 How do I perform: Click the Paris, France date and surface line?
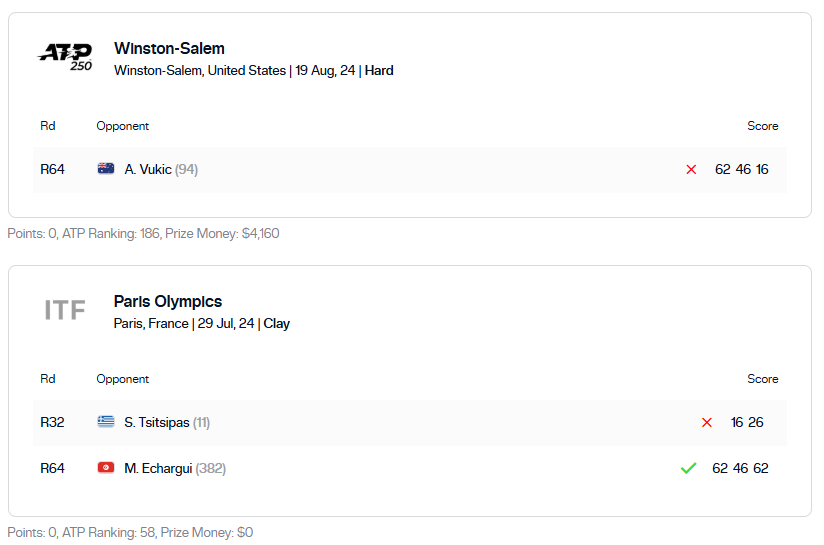coord(202,324)
